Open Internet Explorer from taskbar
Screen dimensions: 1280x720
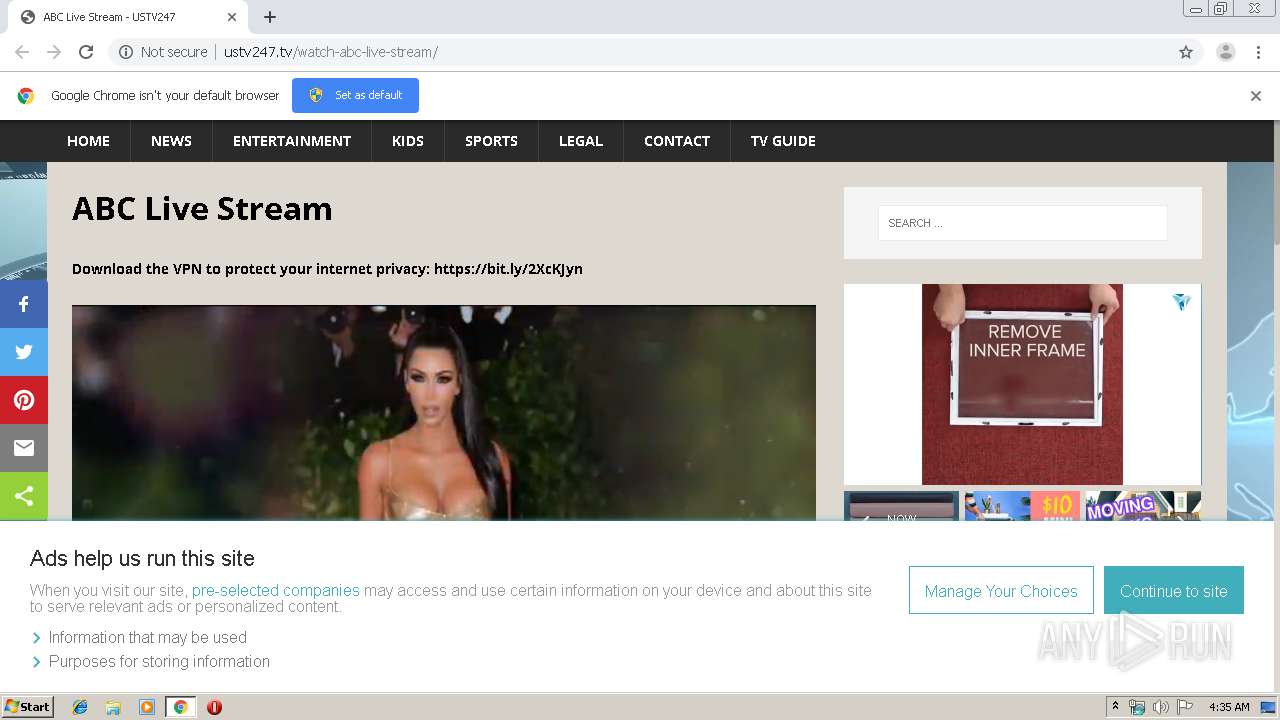point(80,707)
